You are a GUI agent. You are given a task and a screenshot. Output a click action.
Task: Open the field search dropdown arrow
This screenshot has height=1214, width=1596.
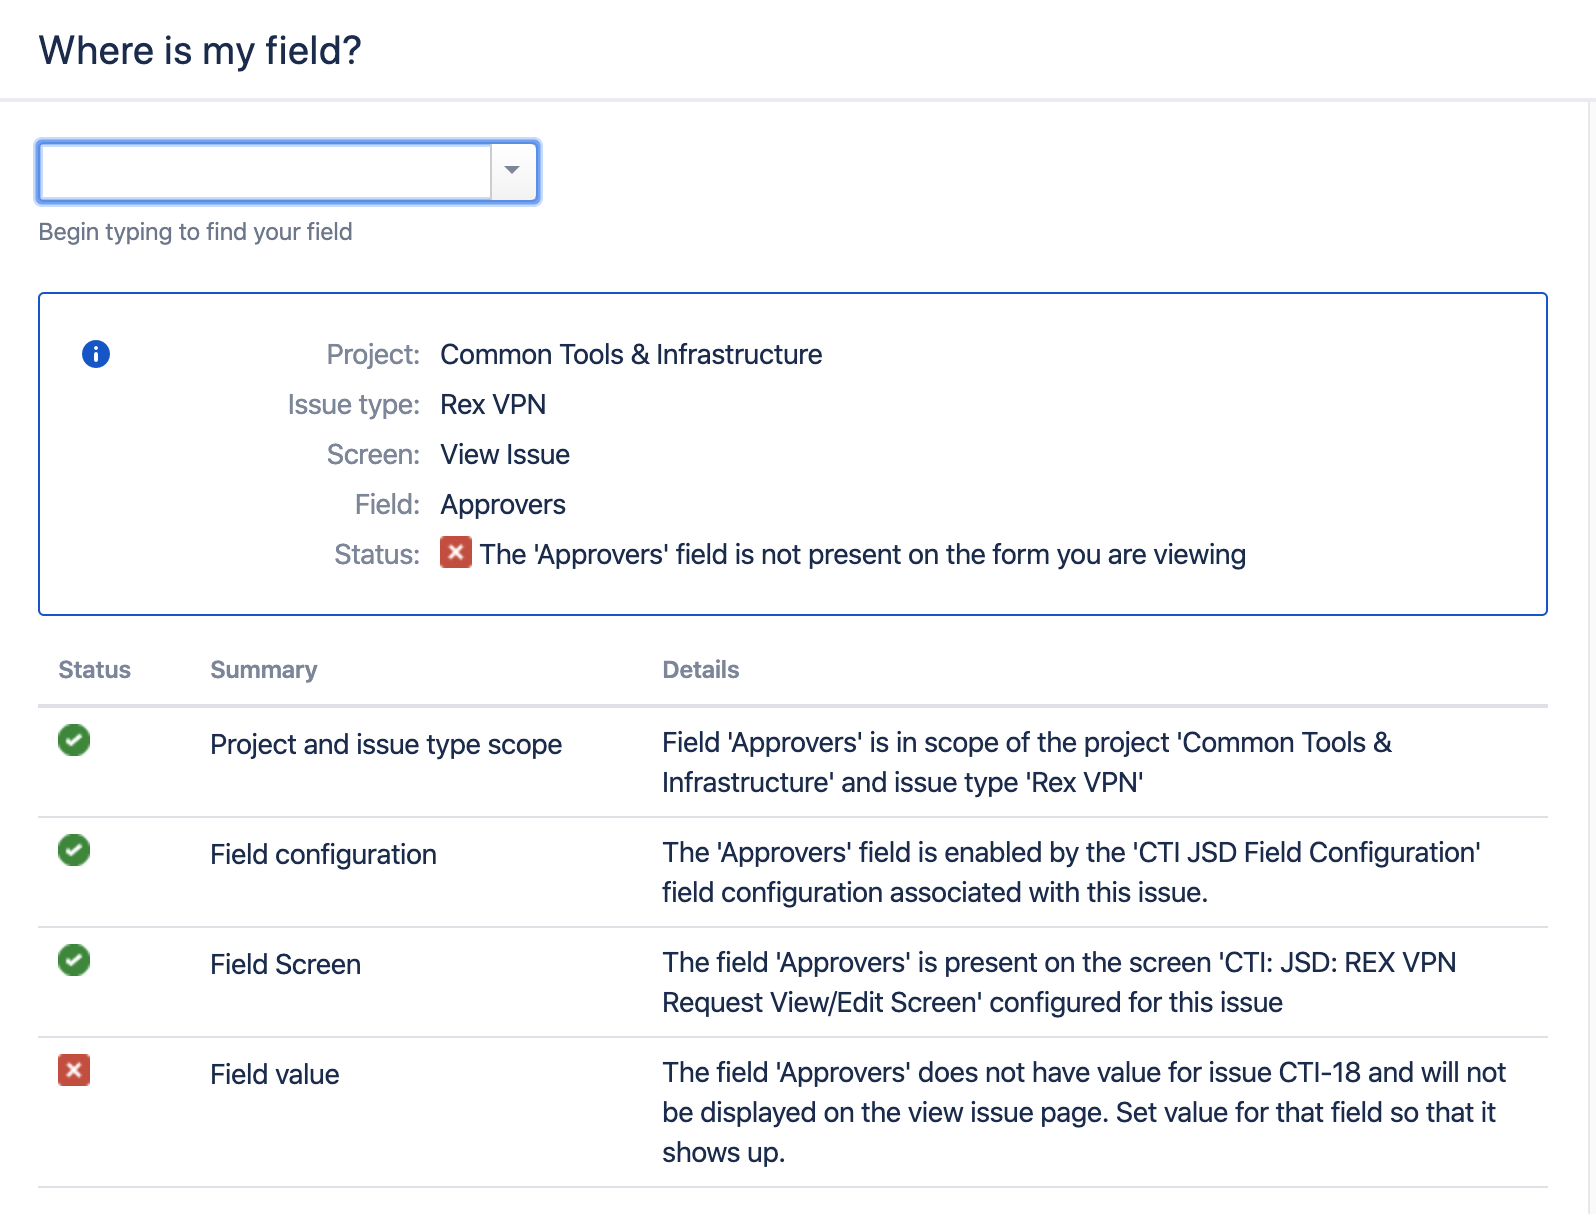[513, 172]
